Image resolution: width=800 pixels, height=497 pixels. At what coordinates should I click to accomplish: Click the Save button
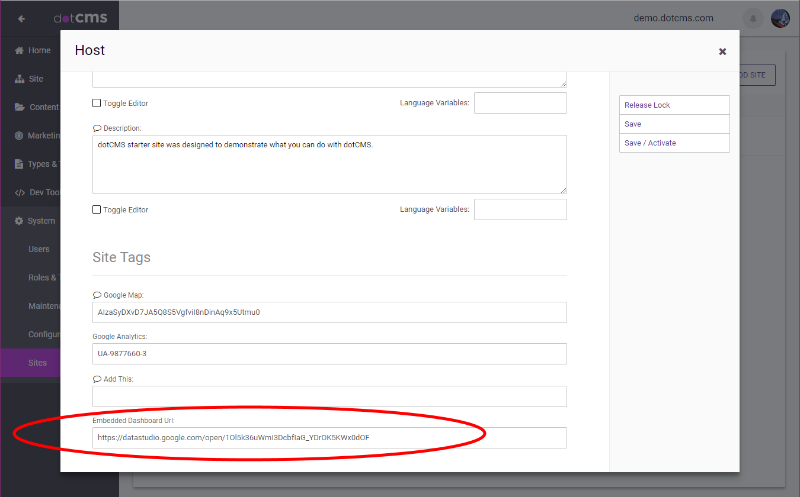click(x=674, y=124)
